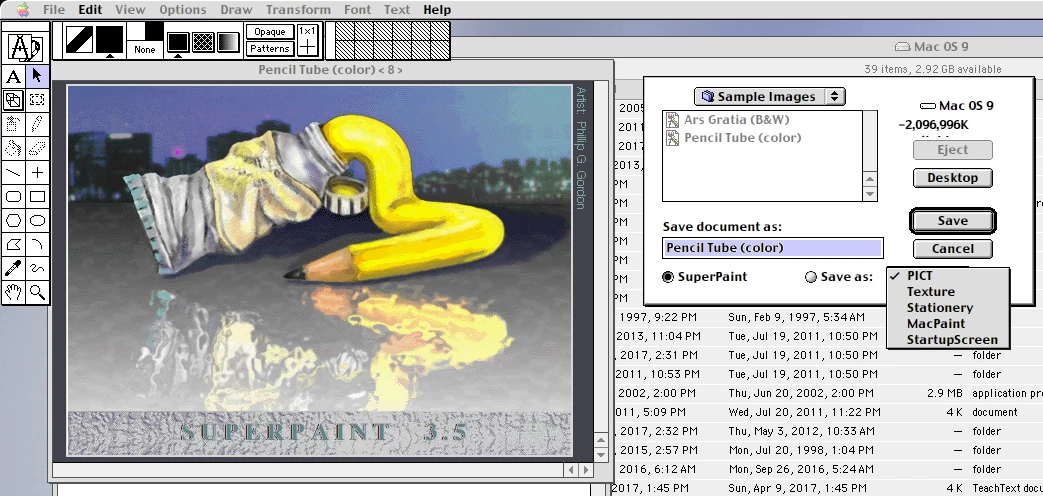Click document window scroll-left arrow
This screenshot has height=496, width=1043.
(x=571, y=469)
